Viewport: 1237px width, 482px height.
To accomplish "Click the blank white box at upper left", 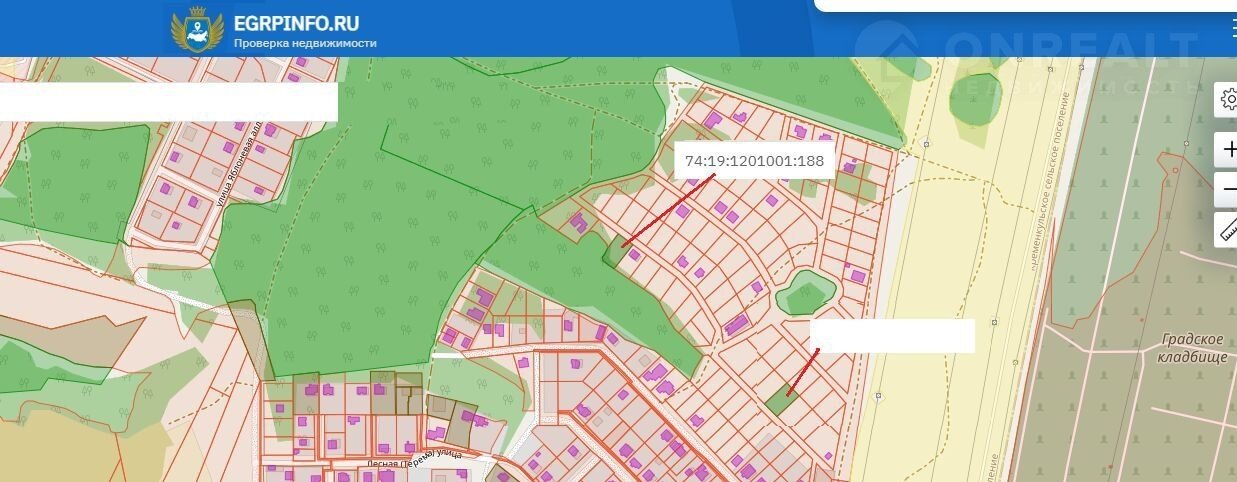I will pos(168,102).
